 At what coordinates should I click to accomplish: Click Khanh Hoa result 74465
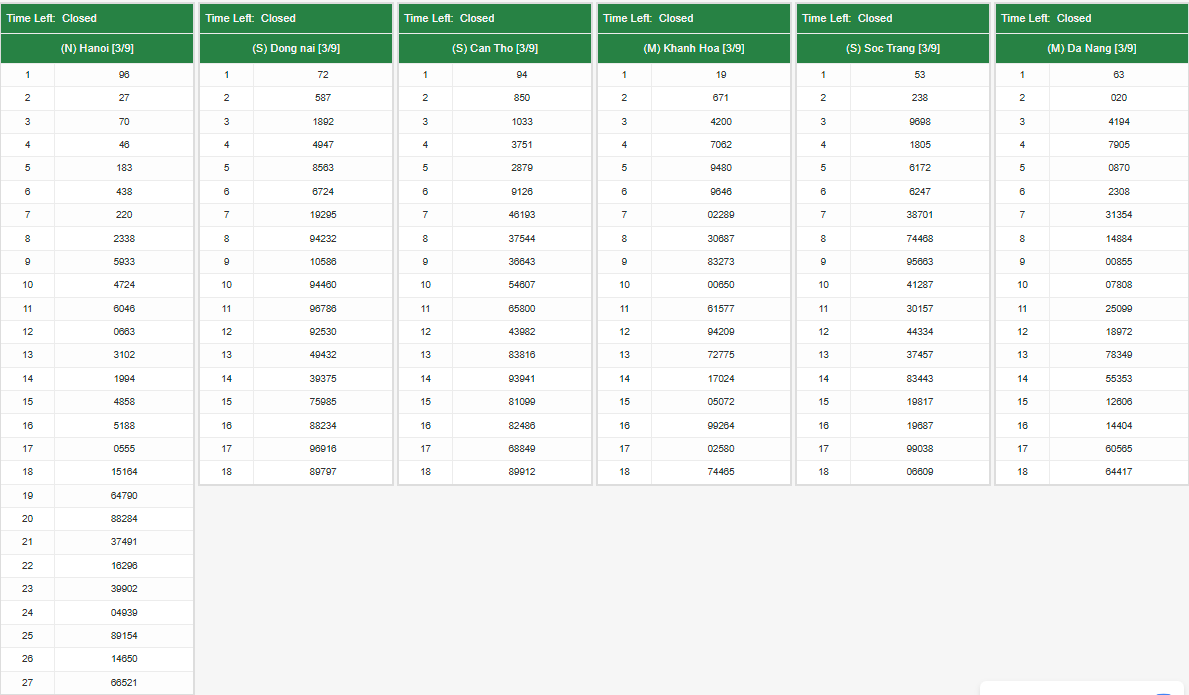coord(721,472)
